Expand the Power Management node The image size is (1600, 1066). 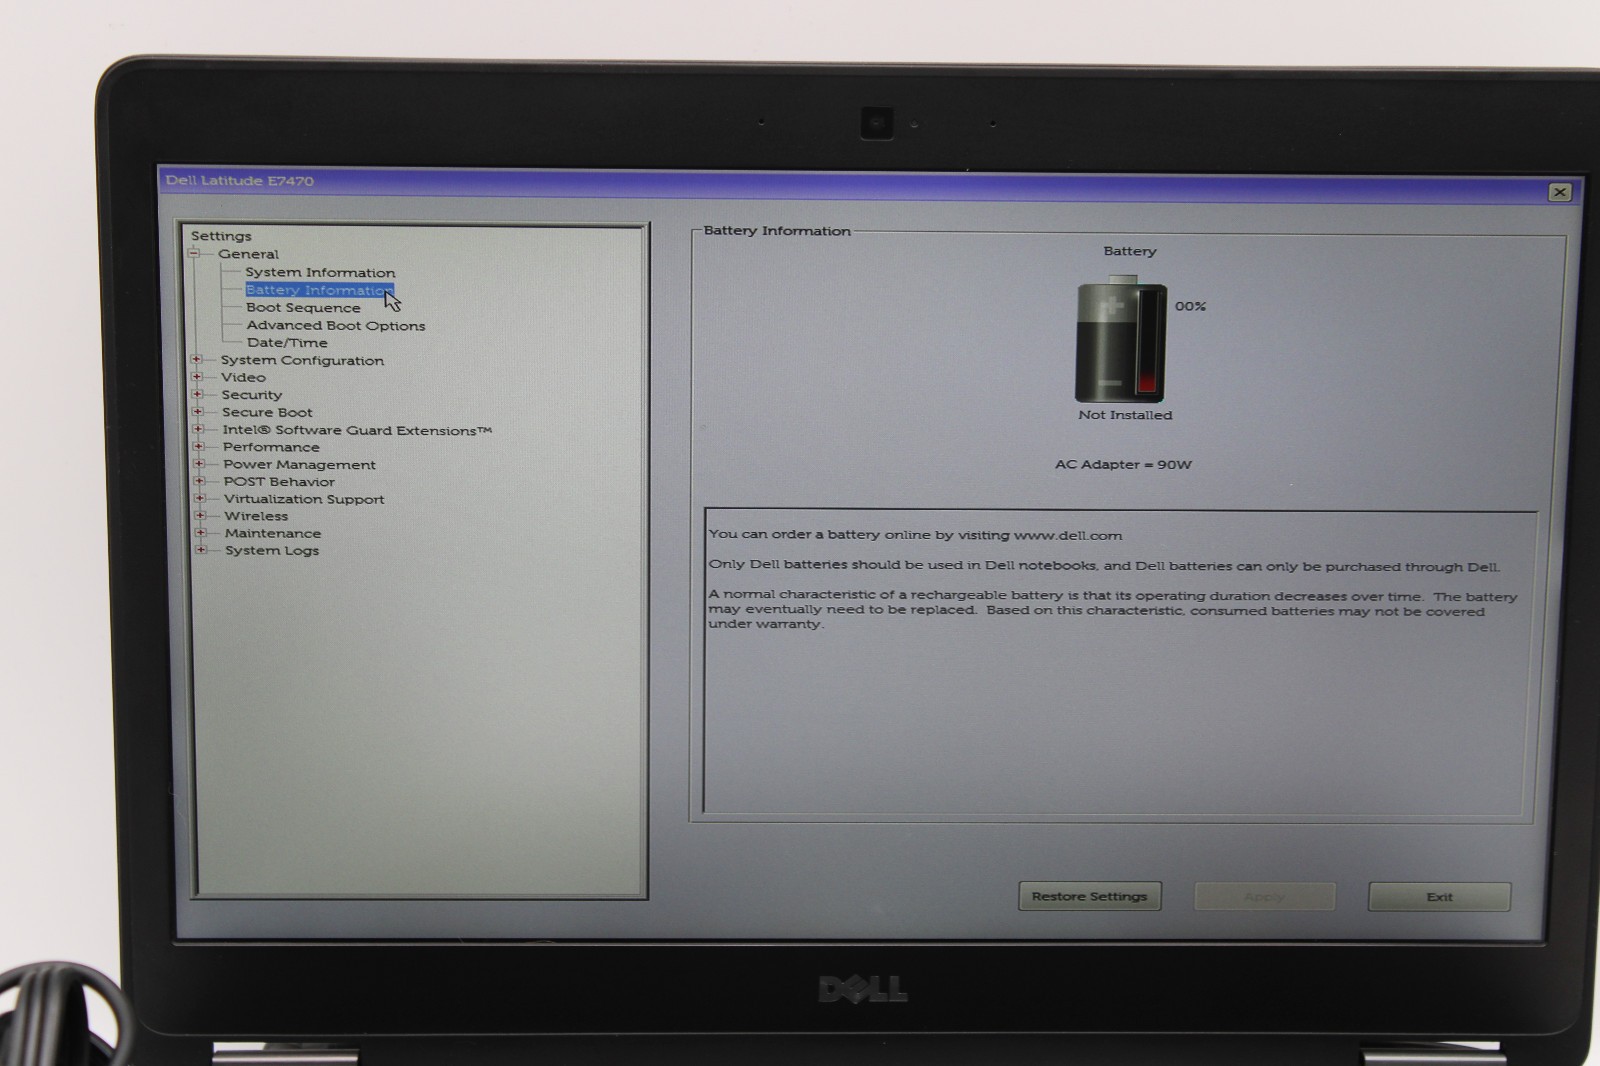pyautogui.click(x=199, y=463)
